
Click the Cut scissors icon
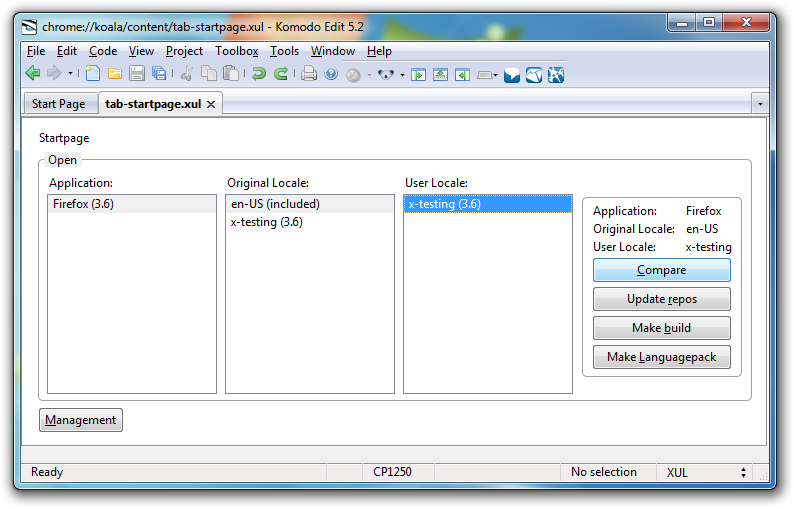187,74
